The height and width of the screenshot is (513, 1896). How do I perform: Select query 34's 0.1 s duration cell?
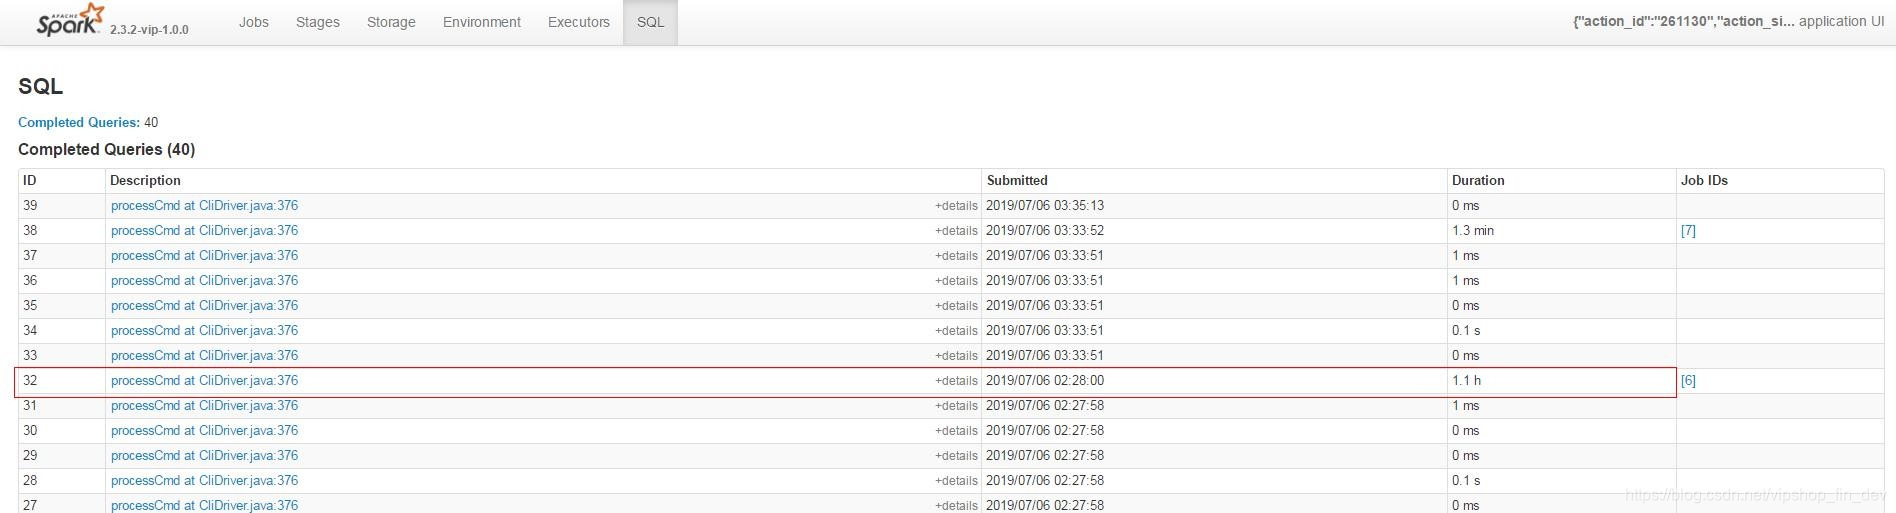point(1562,331)
